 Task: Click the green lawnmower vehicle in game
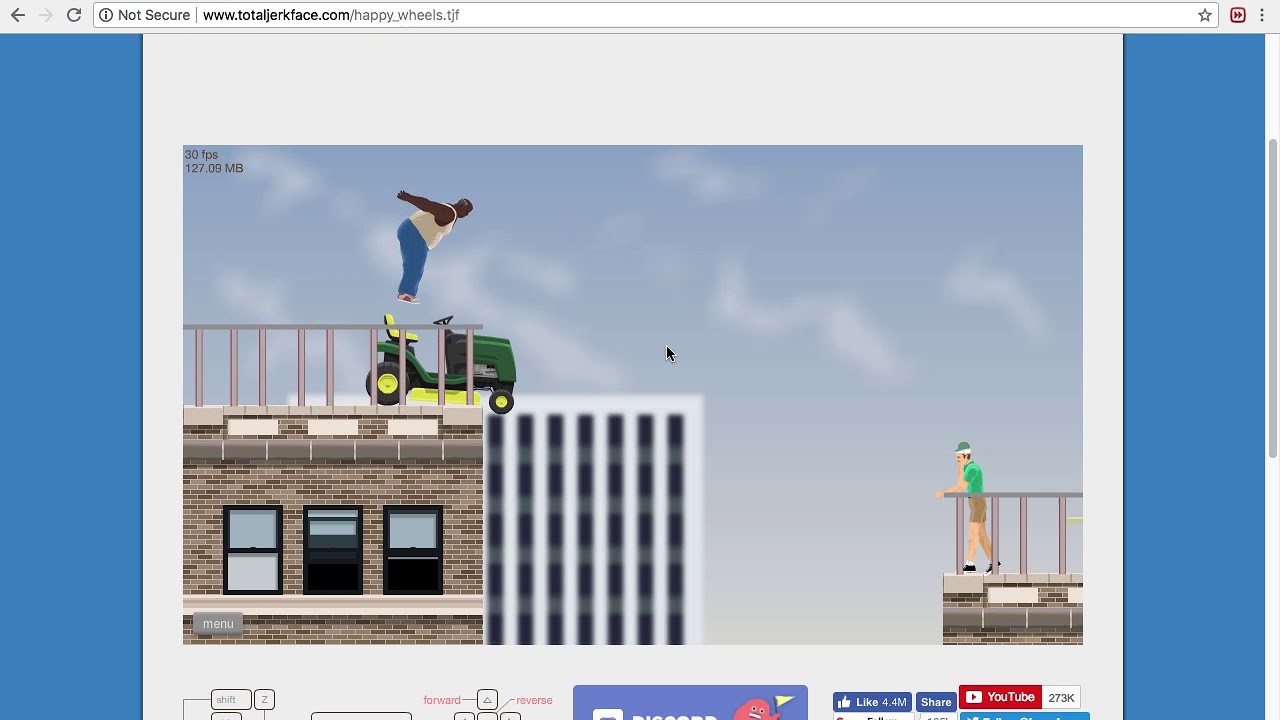tap(441, 364)
